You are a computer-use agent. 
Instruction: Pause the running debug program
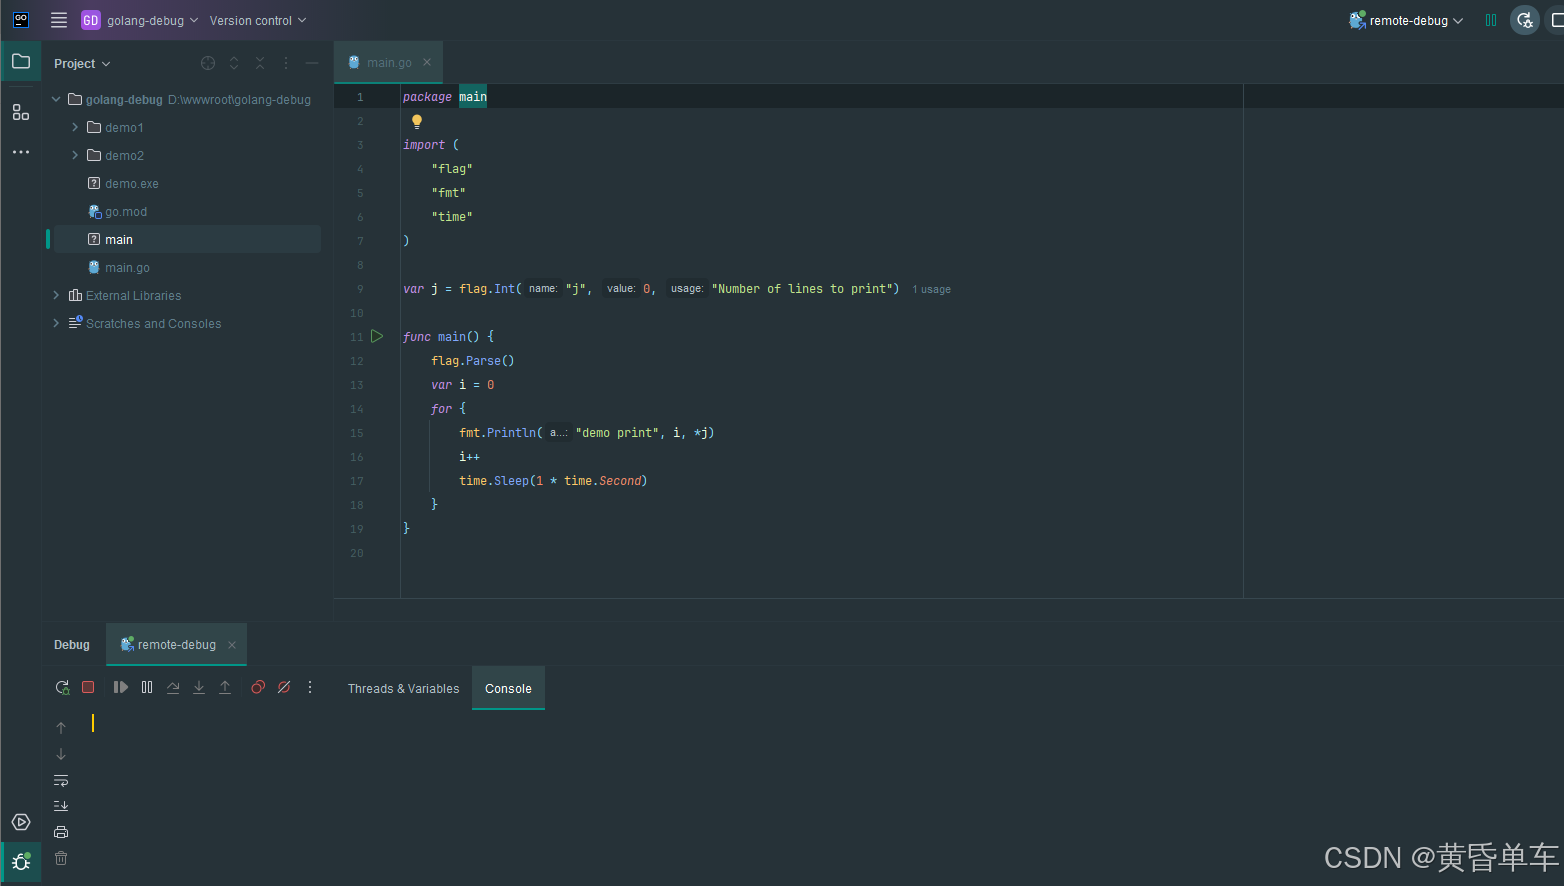point(147,687)
